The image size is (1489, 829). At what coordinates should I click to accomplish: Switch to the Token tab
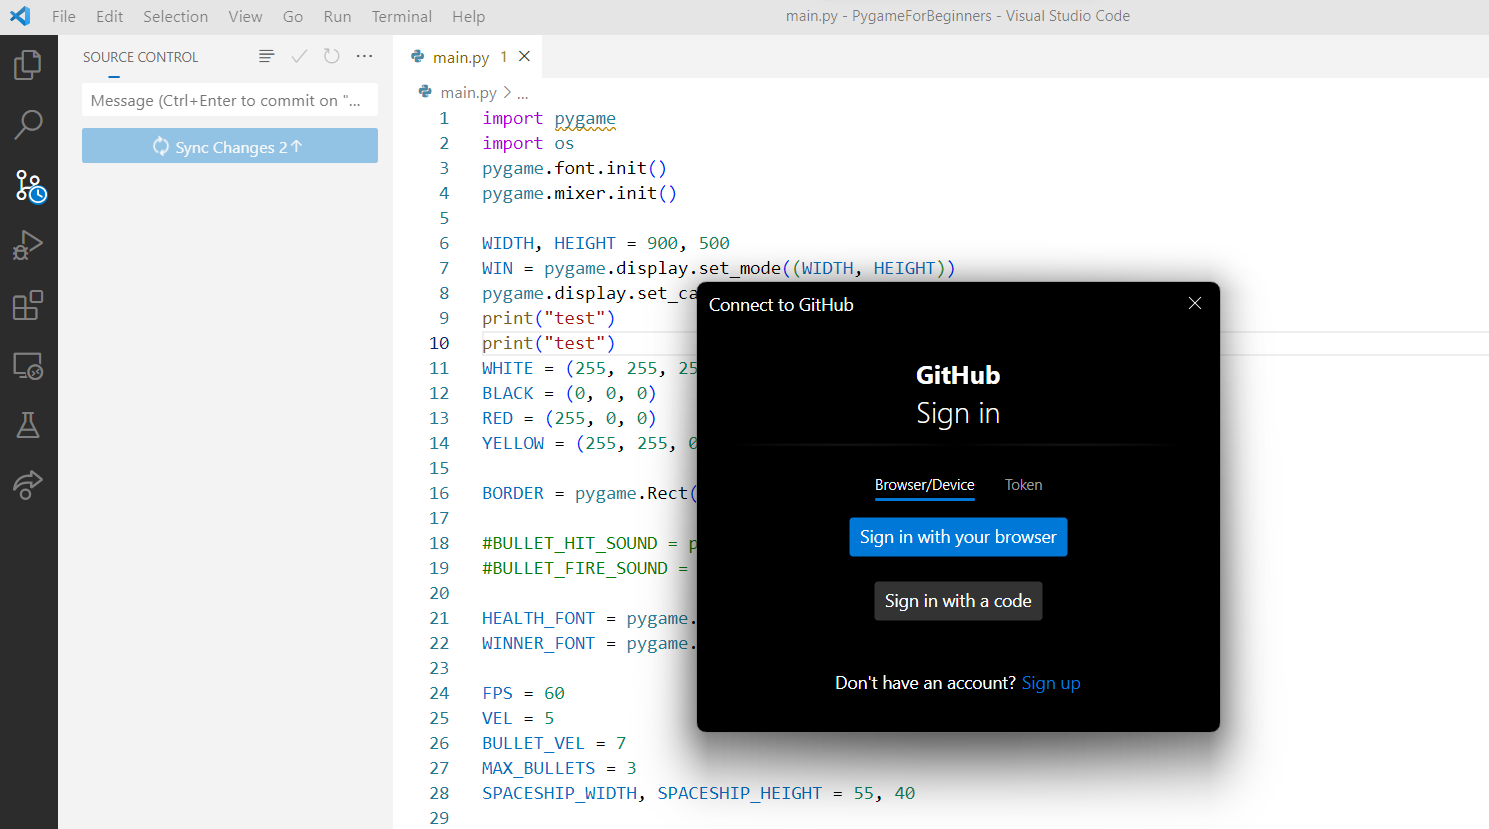point(1023,485)
